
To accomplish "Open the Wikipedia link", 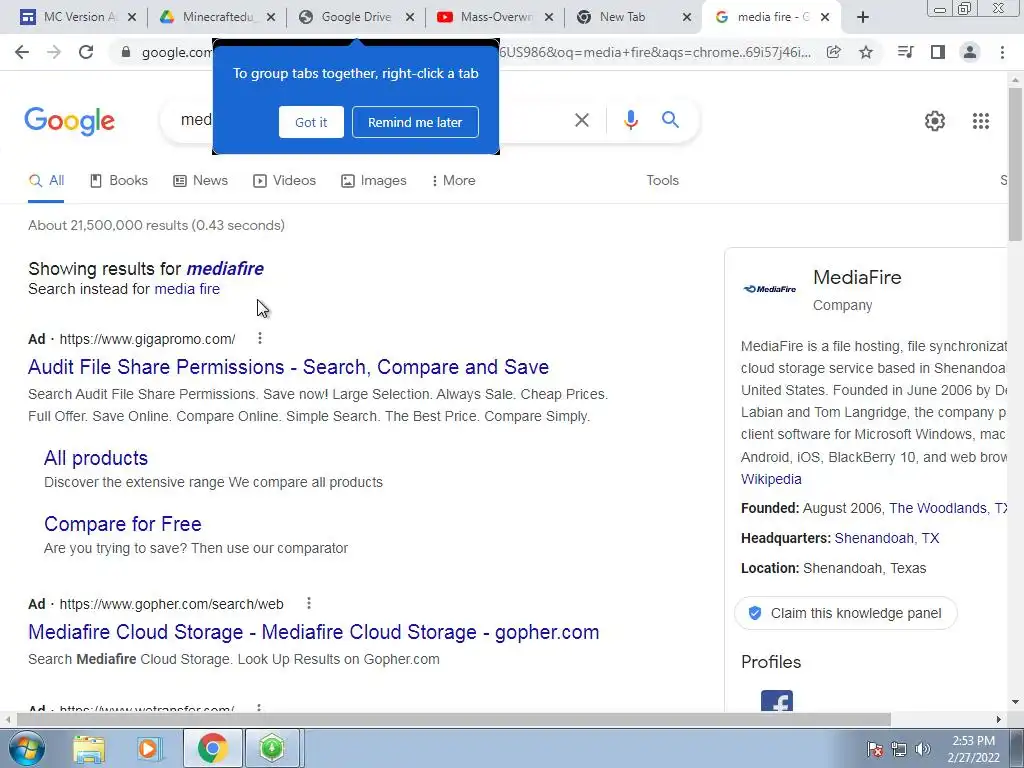I will 771,479.
